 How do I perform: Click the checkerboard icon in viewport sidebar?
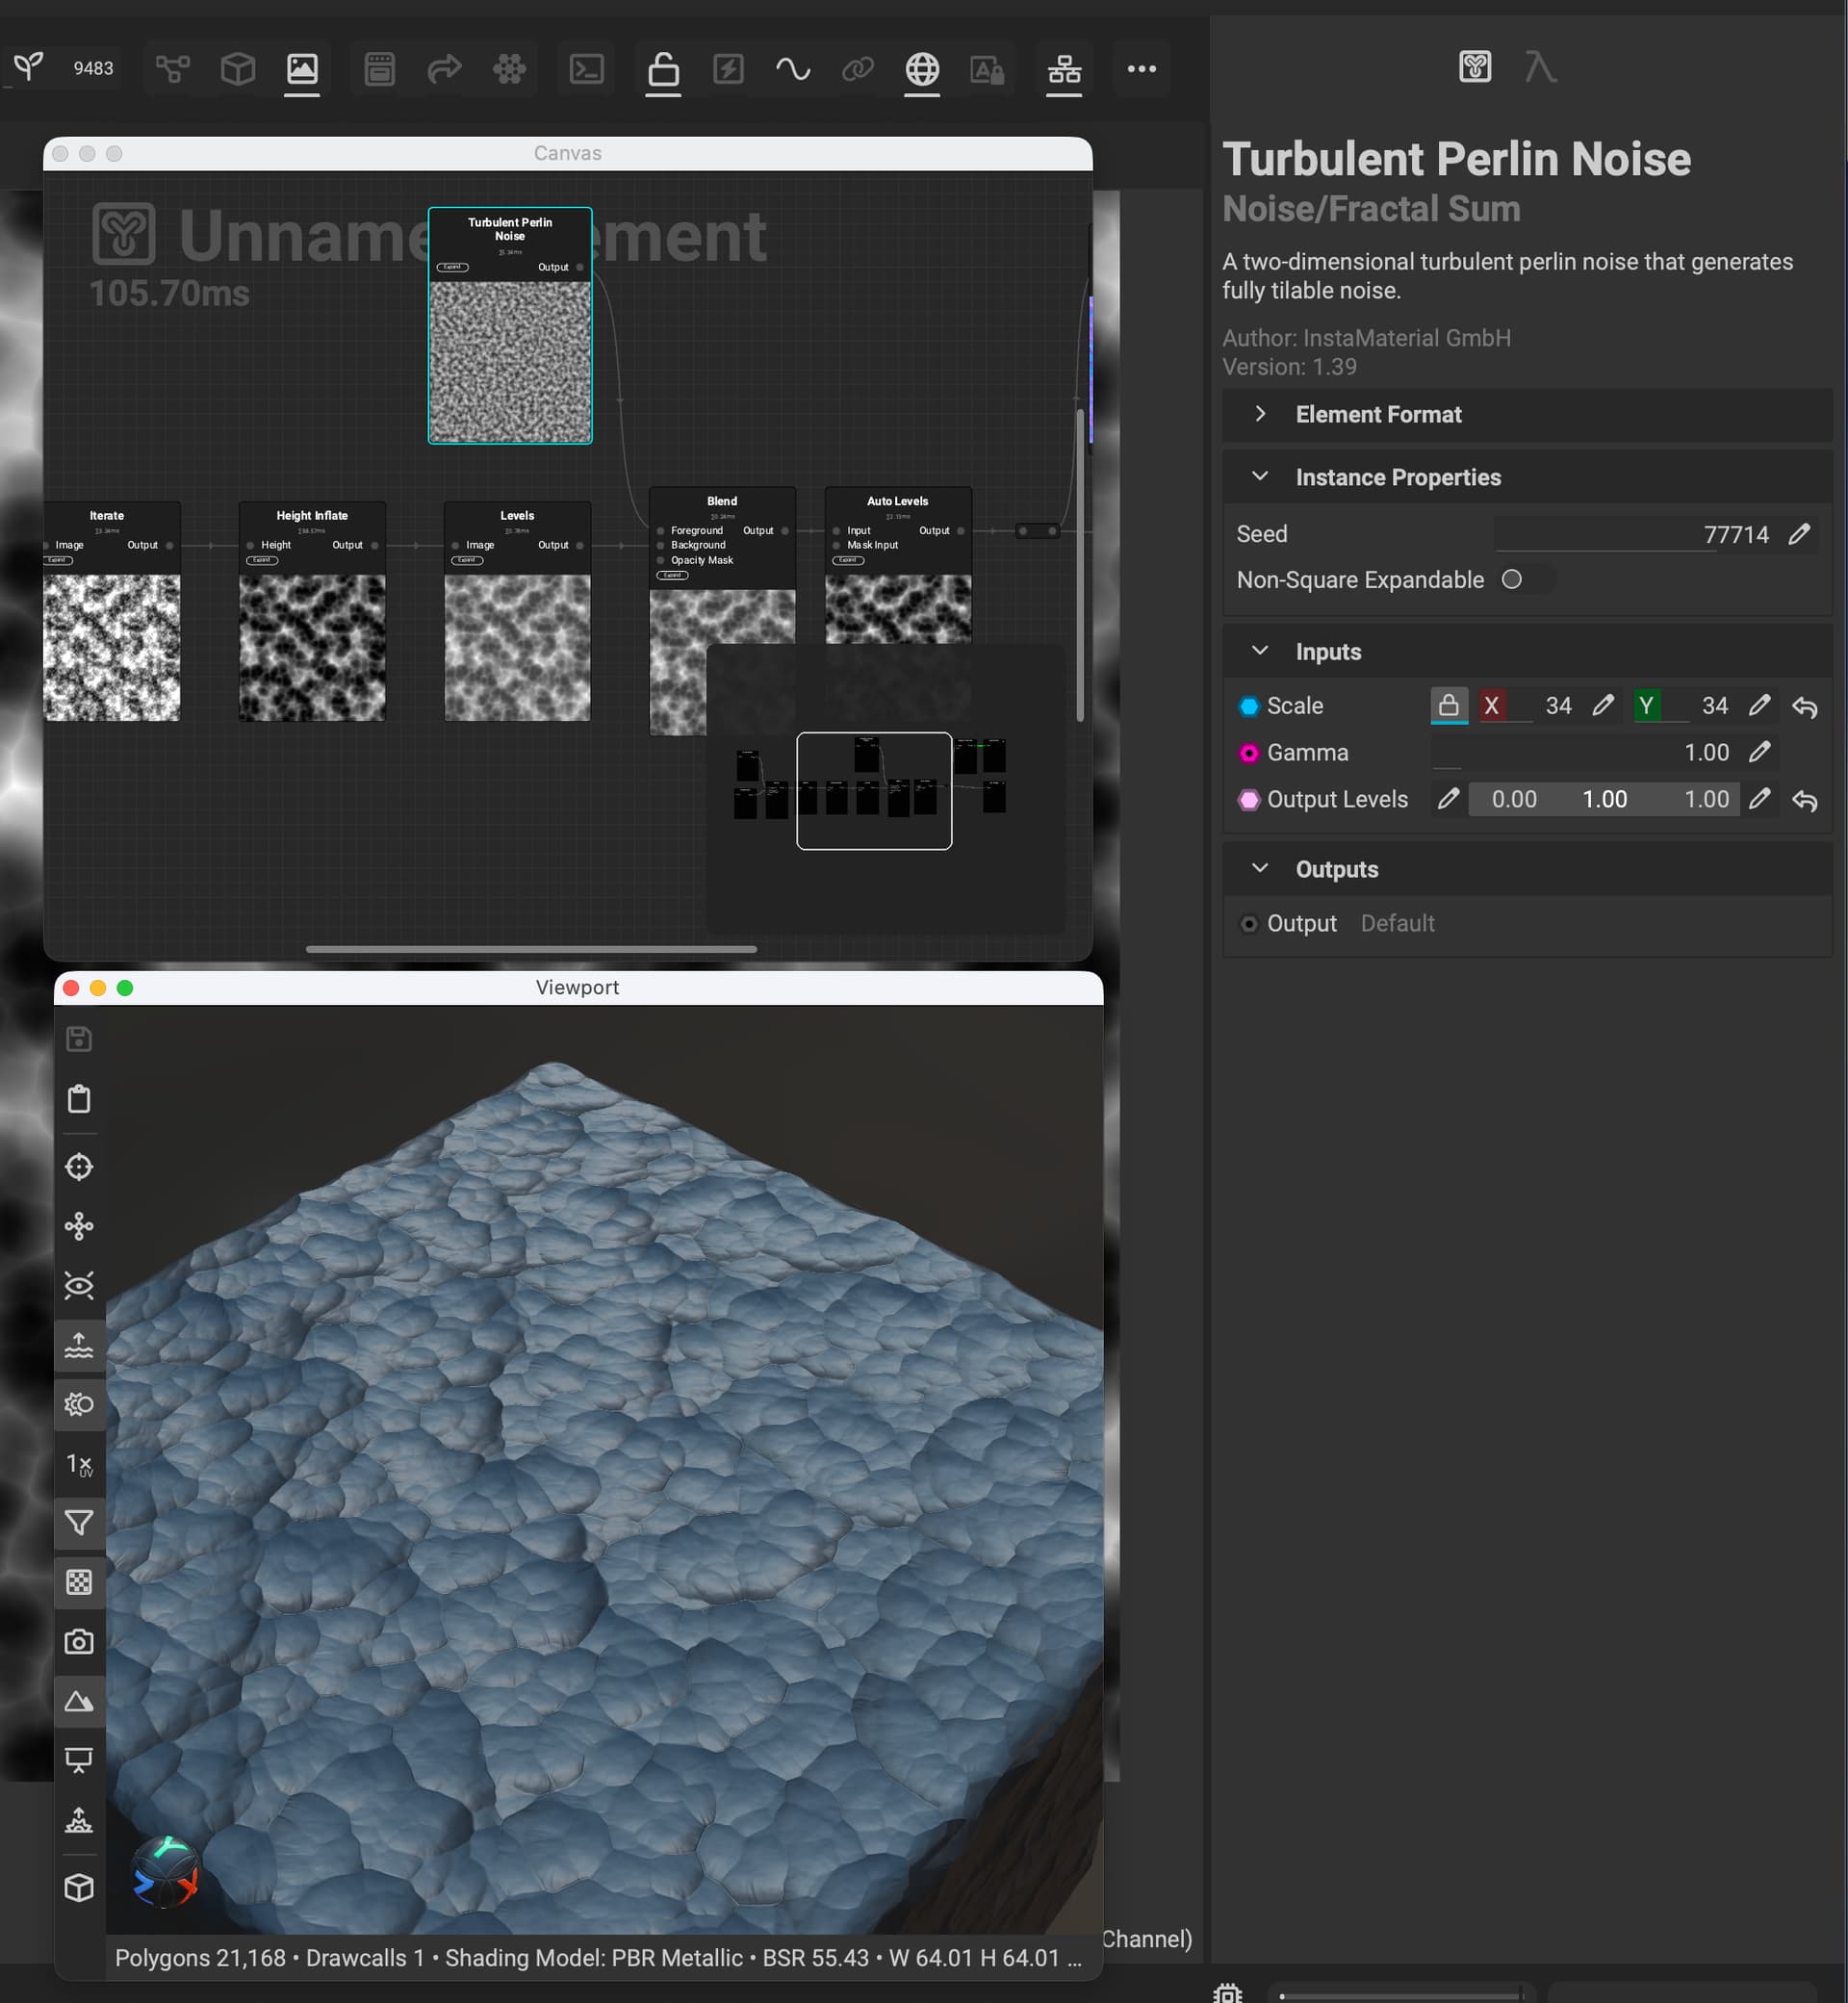click(x=79, y=1582)
